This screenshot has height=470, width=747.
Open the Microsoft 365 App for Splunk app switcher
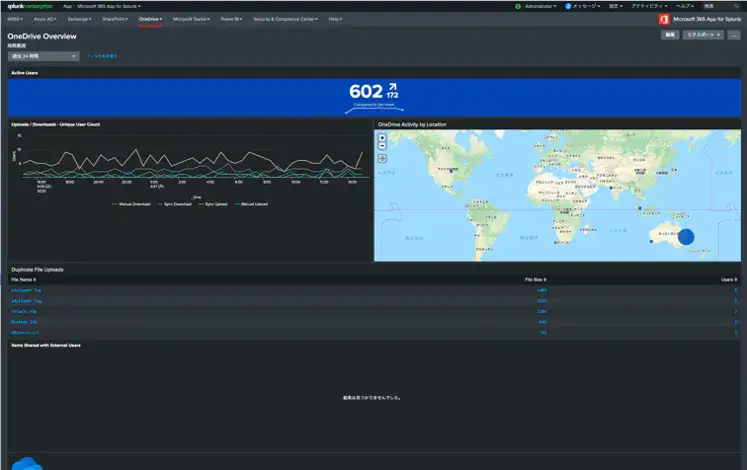[x=109, y=6]
